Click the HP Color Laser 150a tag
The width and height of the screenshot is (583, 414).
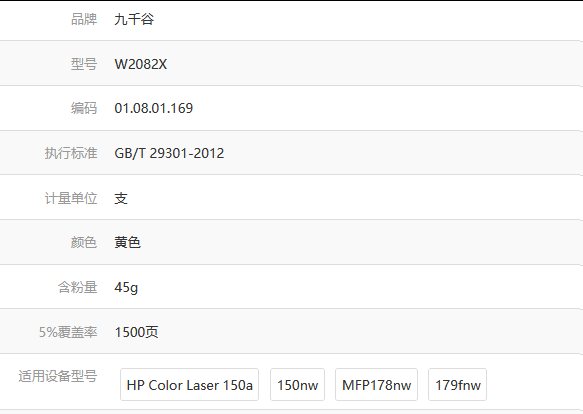click(x=189, y=385)
